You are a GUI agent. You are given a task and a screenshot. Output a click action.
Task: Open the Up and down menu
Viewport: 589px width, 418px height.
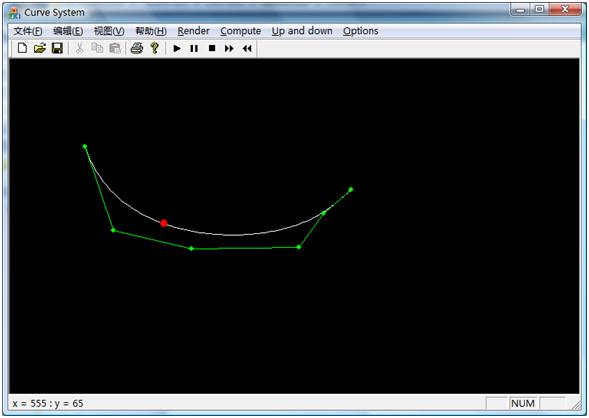click(302, 31)
